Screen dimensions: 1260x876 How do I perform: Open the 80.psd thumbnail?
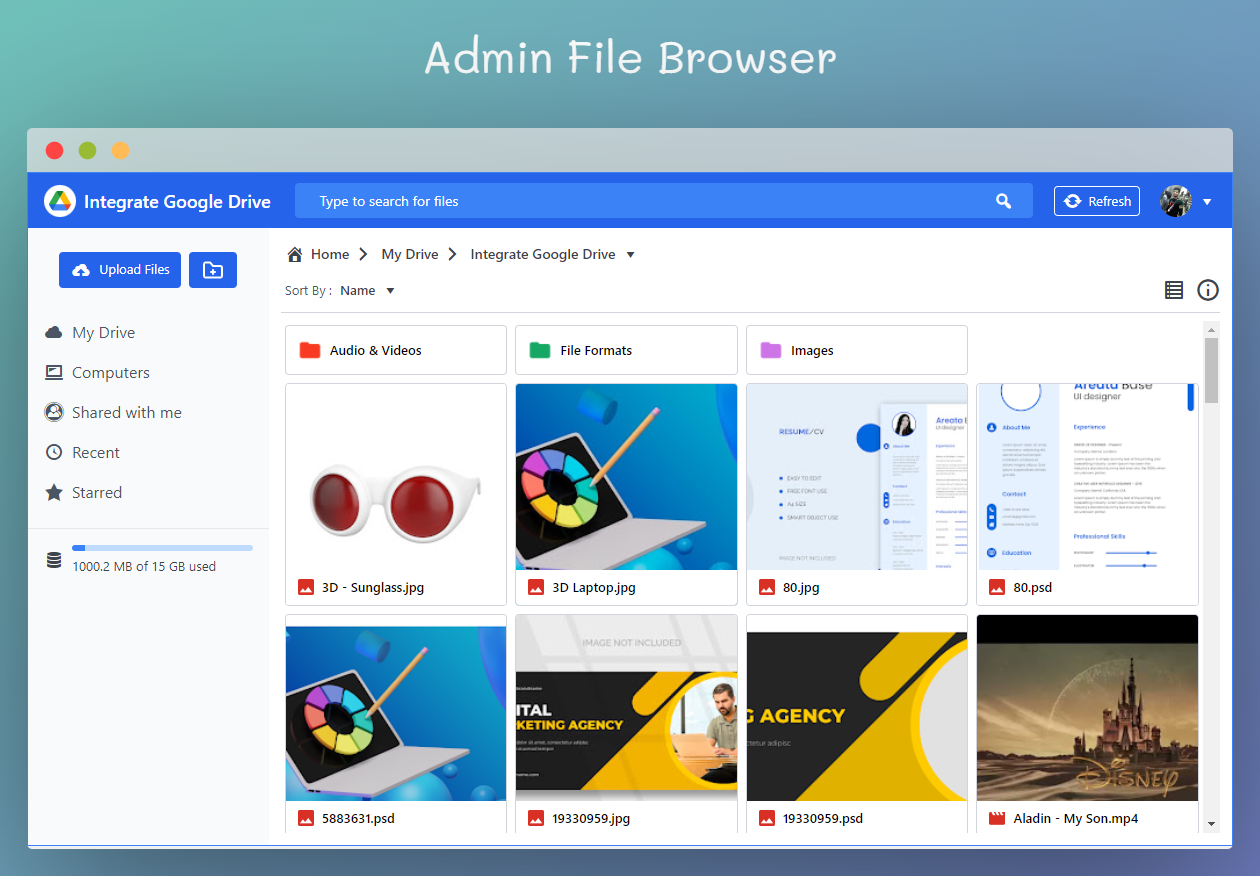coord(1087,477)
